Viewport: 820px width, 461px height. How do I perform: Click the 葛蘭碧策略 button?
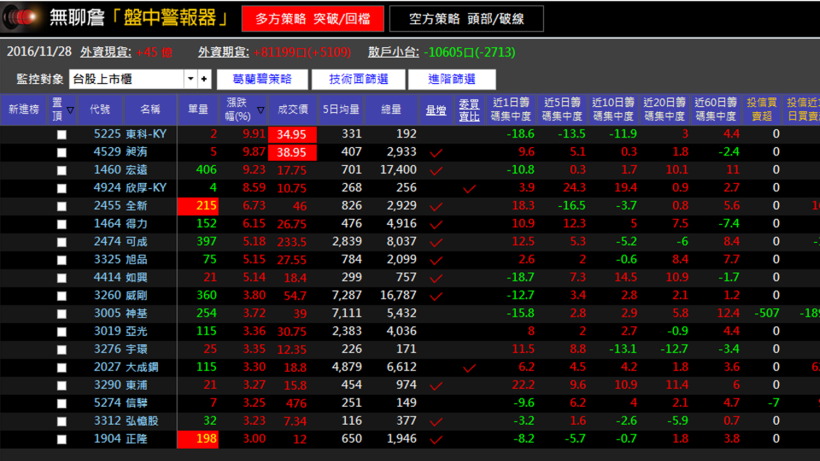262,79
